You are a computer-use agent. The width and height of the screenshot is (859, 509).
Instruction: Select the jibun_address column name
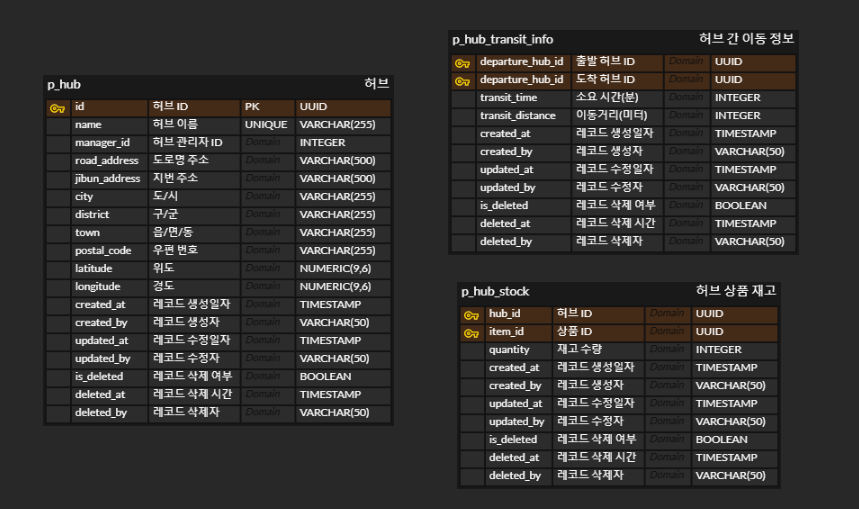pyautogui.click(x=110, y=179)
